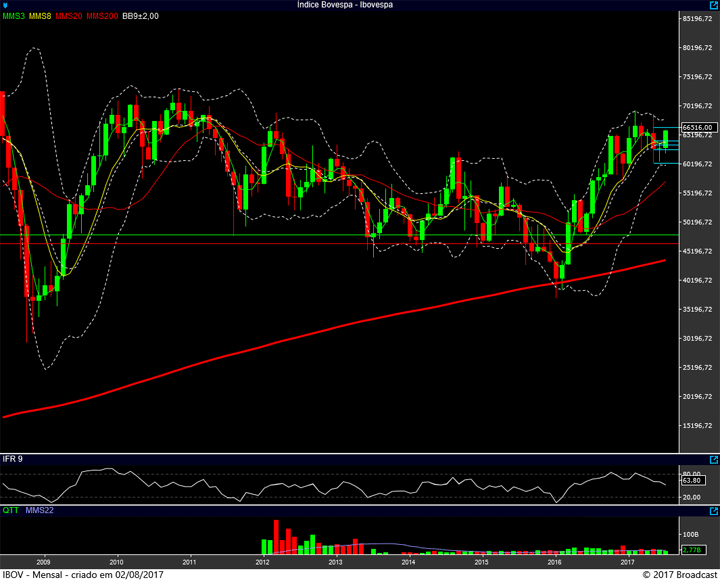Click the 2012 marker on time axis

[x=262, y=561]
